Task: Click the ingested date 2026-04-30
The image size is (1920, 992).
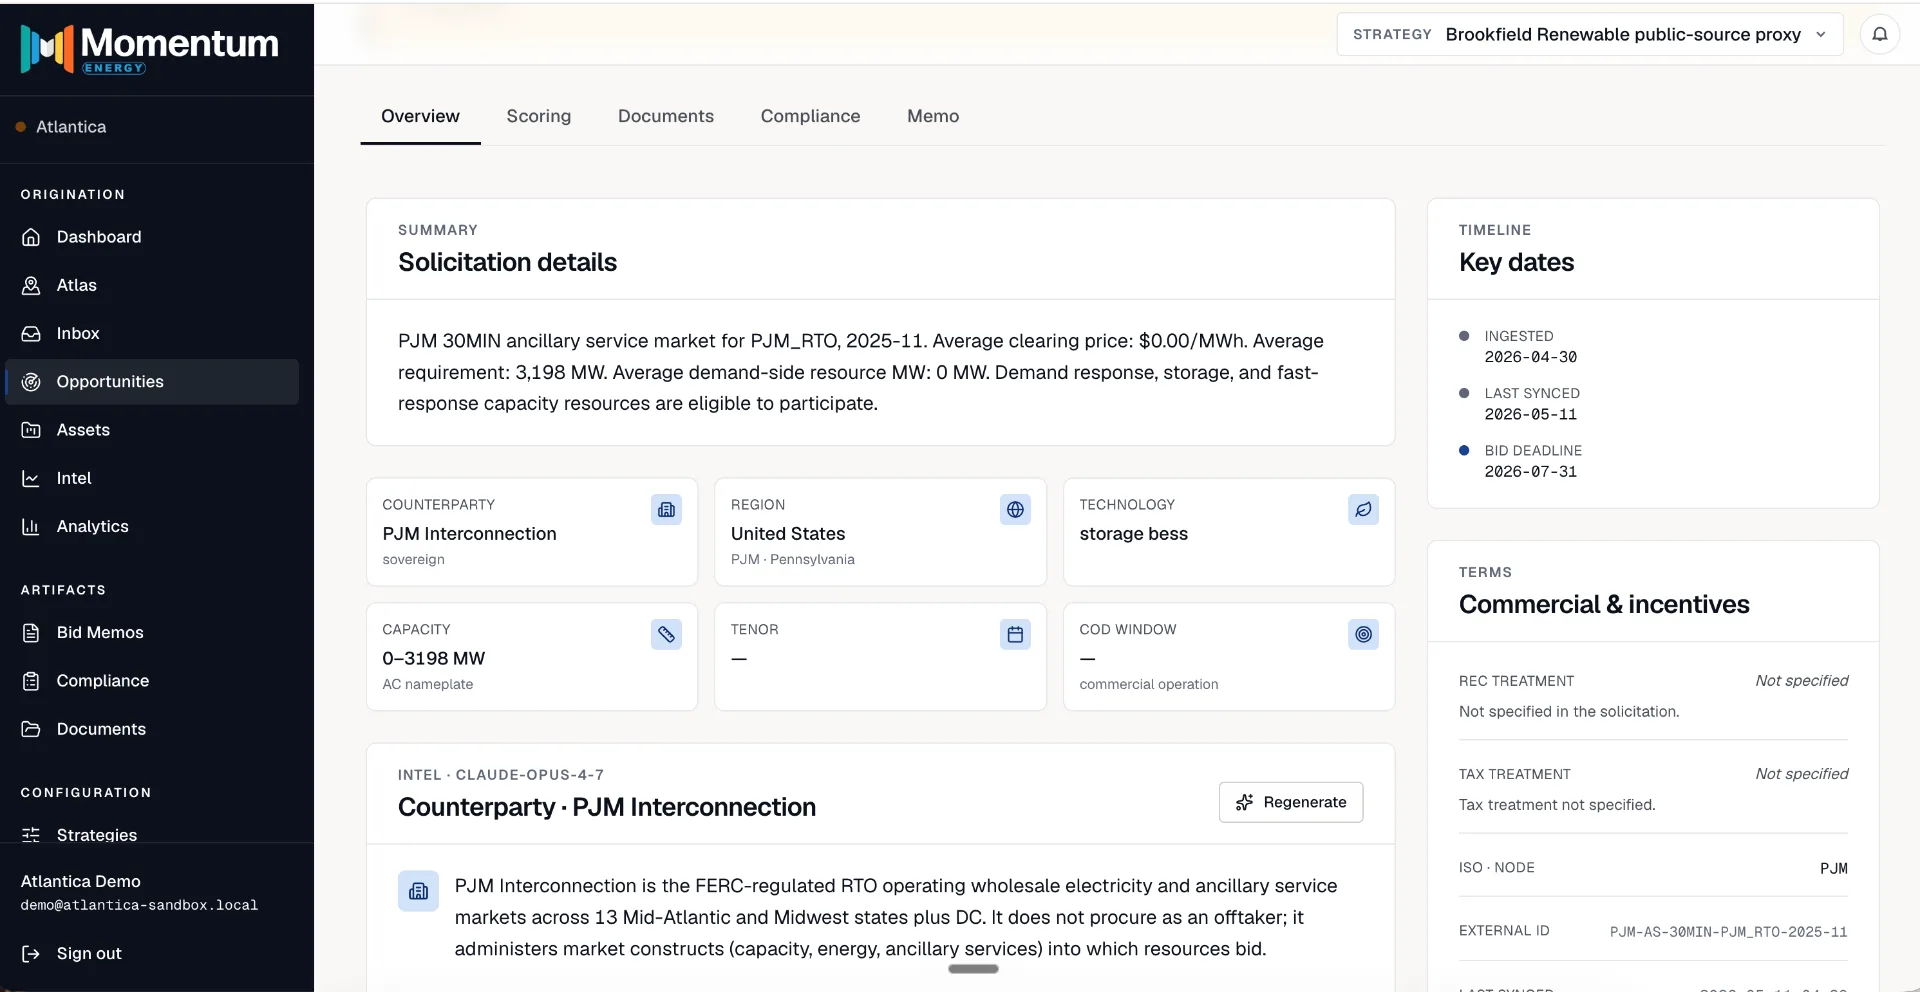Action: coord(1530,357)
